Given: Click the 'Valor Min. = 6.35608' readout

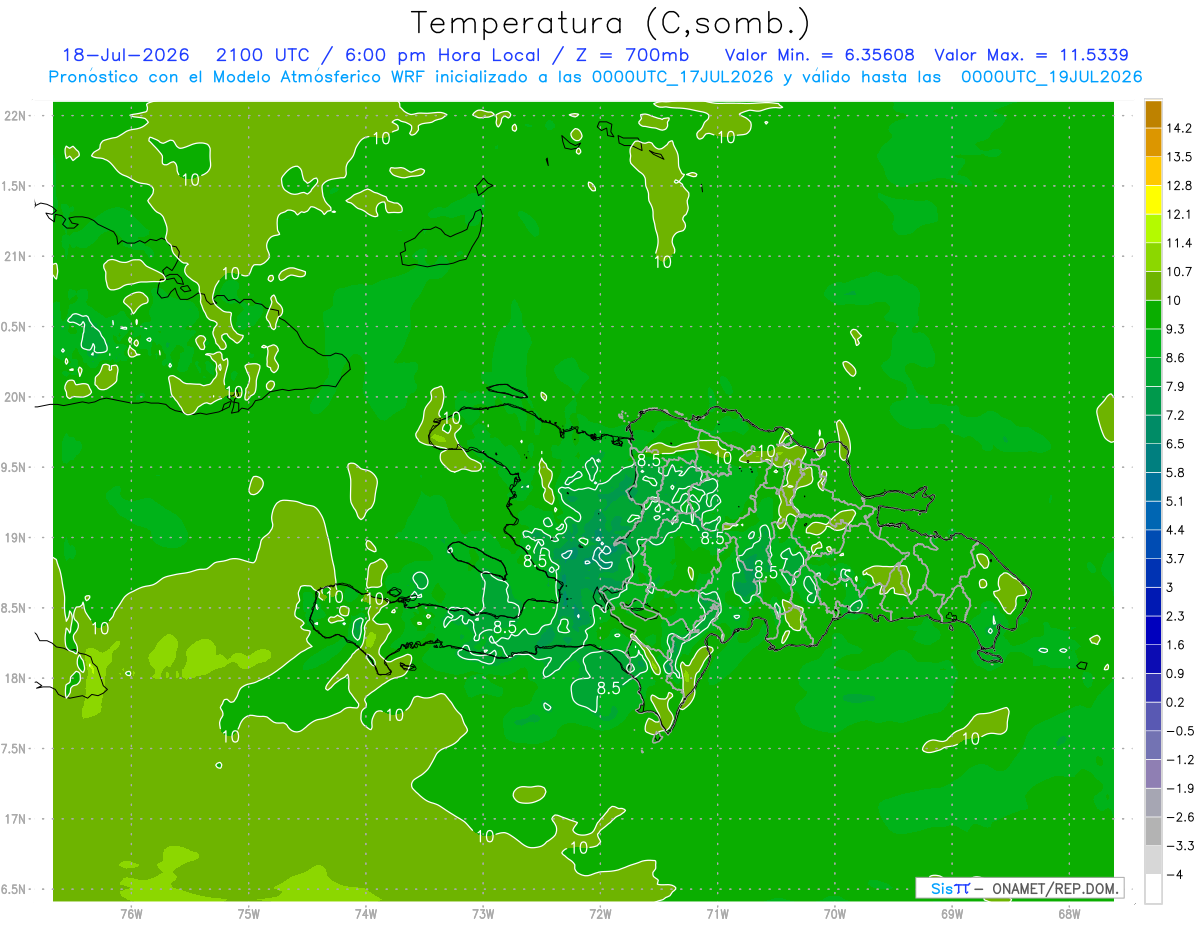Looking at the screenshot, I should tap(819, 55).
